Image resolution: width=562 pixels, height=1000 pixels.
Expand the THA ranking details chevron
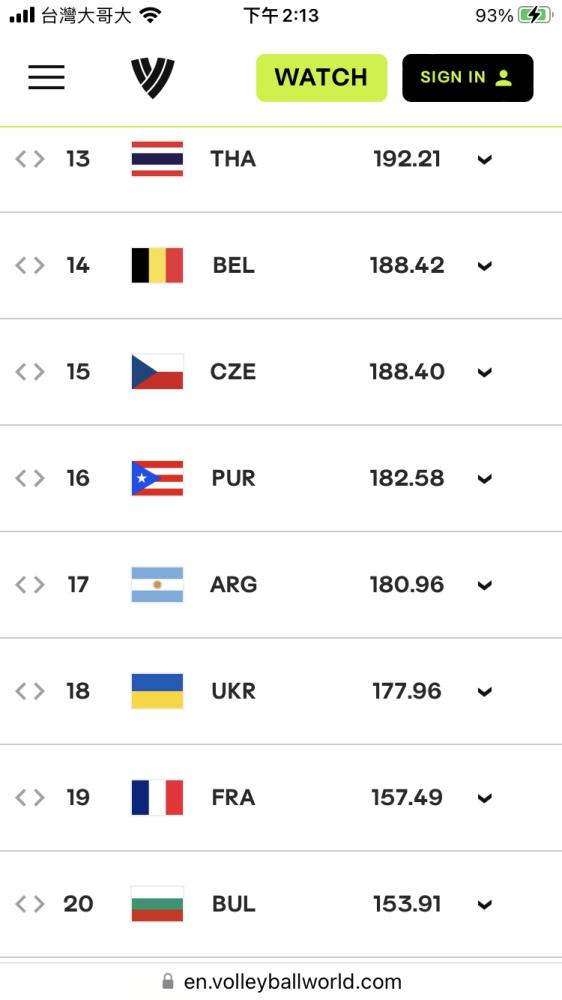(485, 159)
